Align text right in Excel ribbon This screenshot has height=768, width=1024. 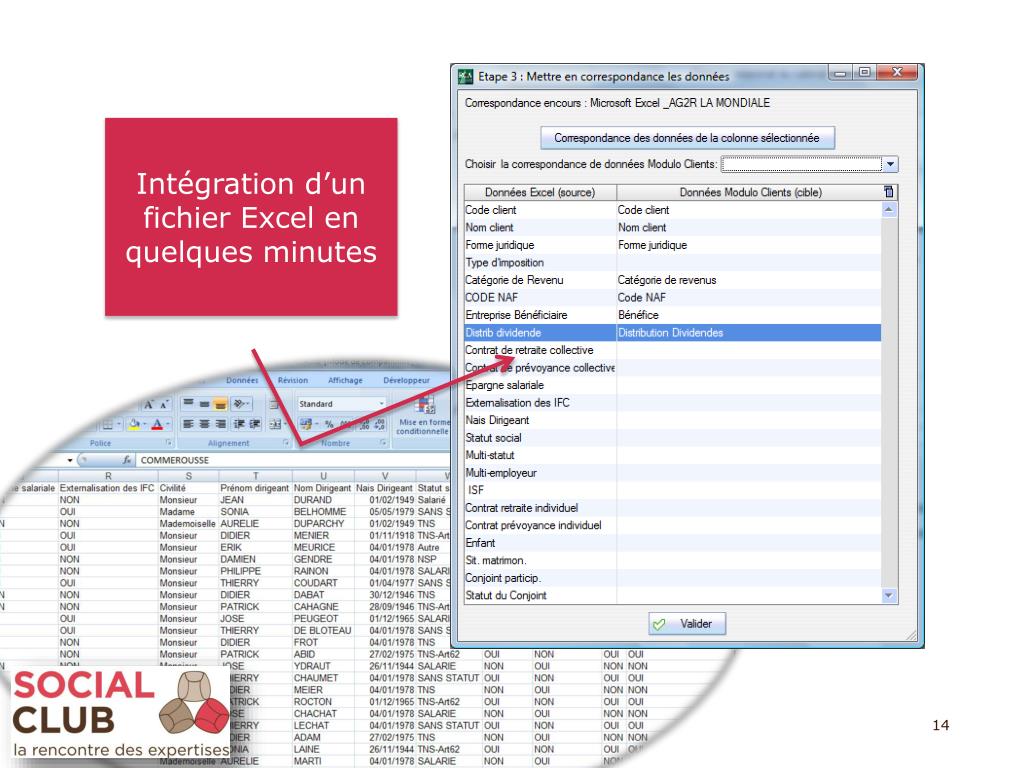pos(221,424)
